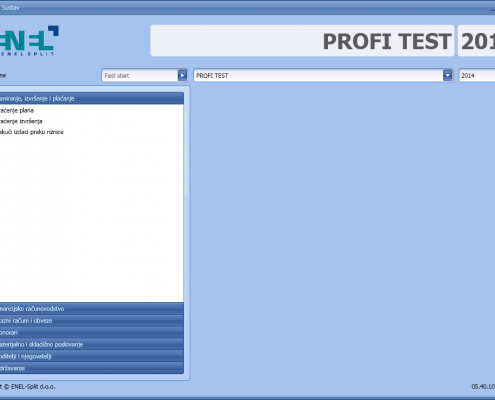Click the large PROFI TEST title banner
Image resolution: width=495 pixels, height=400 pixels.
pyautogui.click(x=302, y=41)
